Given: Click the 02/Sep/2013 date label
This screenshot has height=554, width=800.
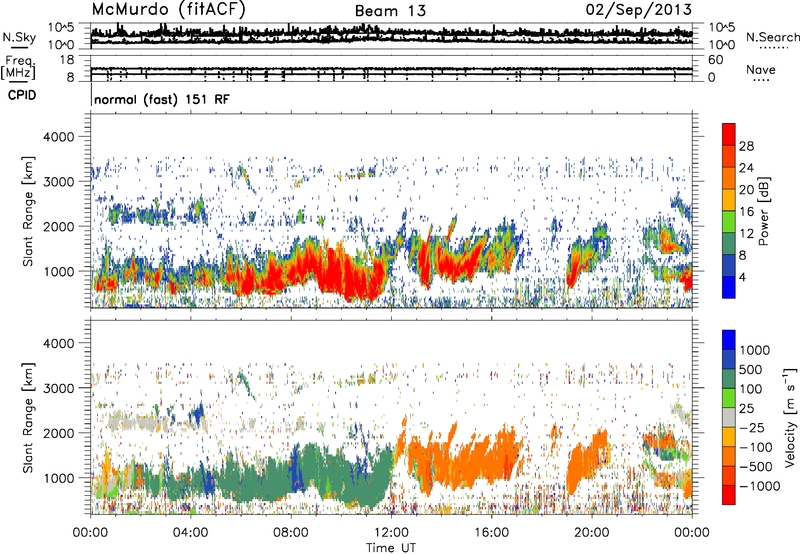Looking at the screenshot, I should coord(639,9).
